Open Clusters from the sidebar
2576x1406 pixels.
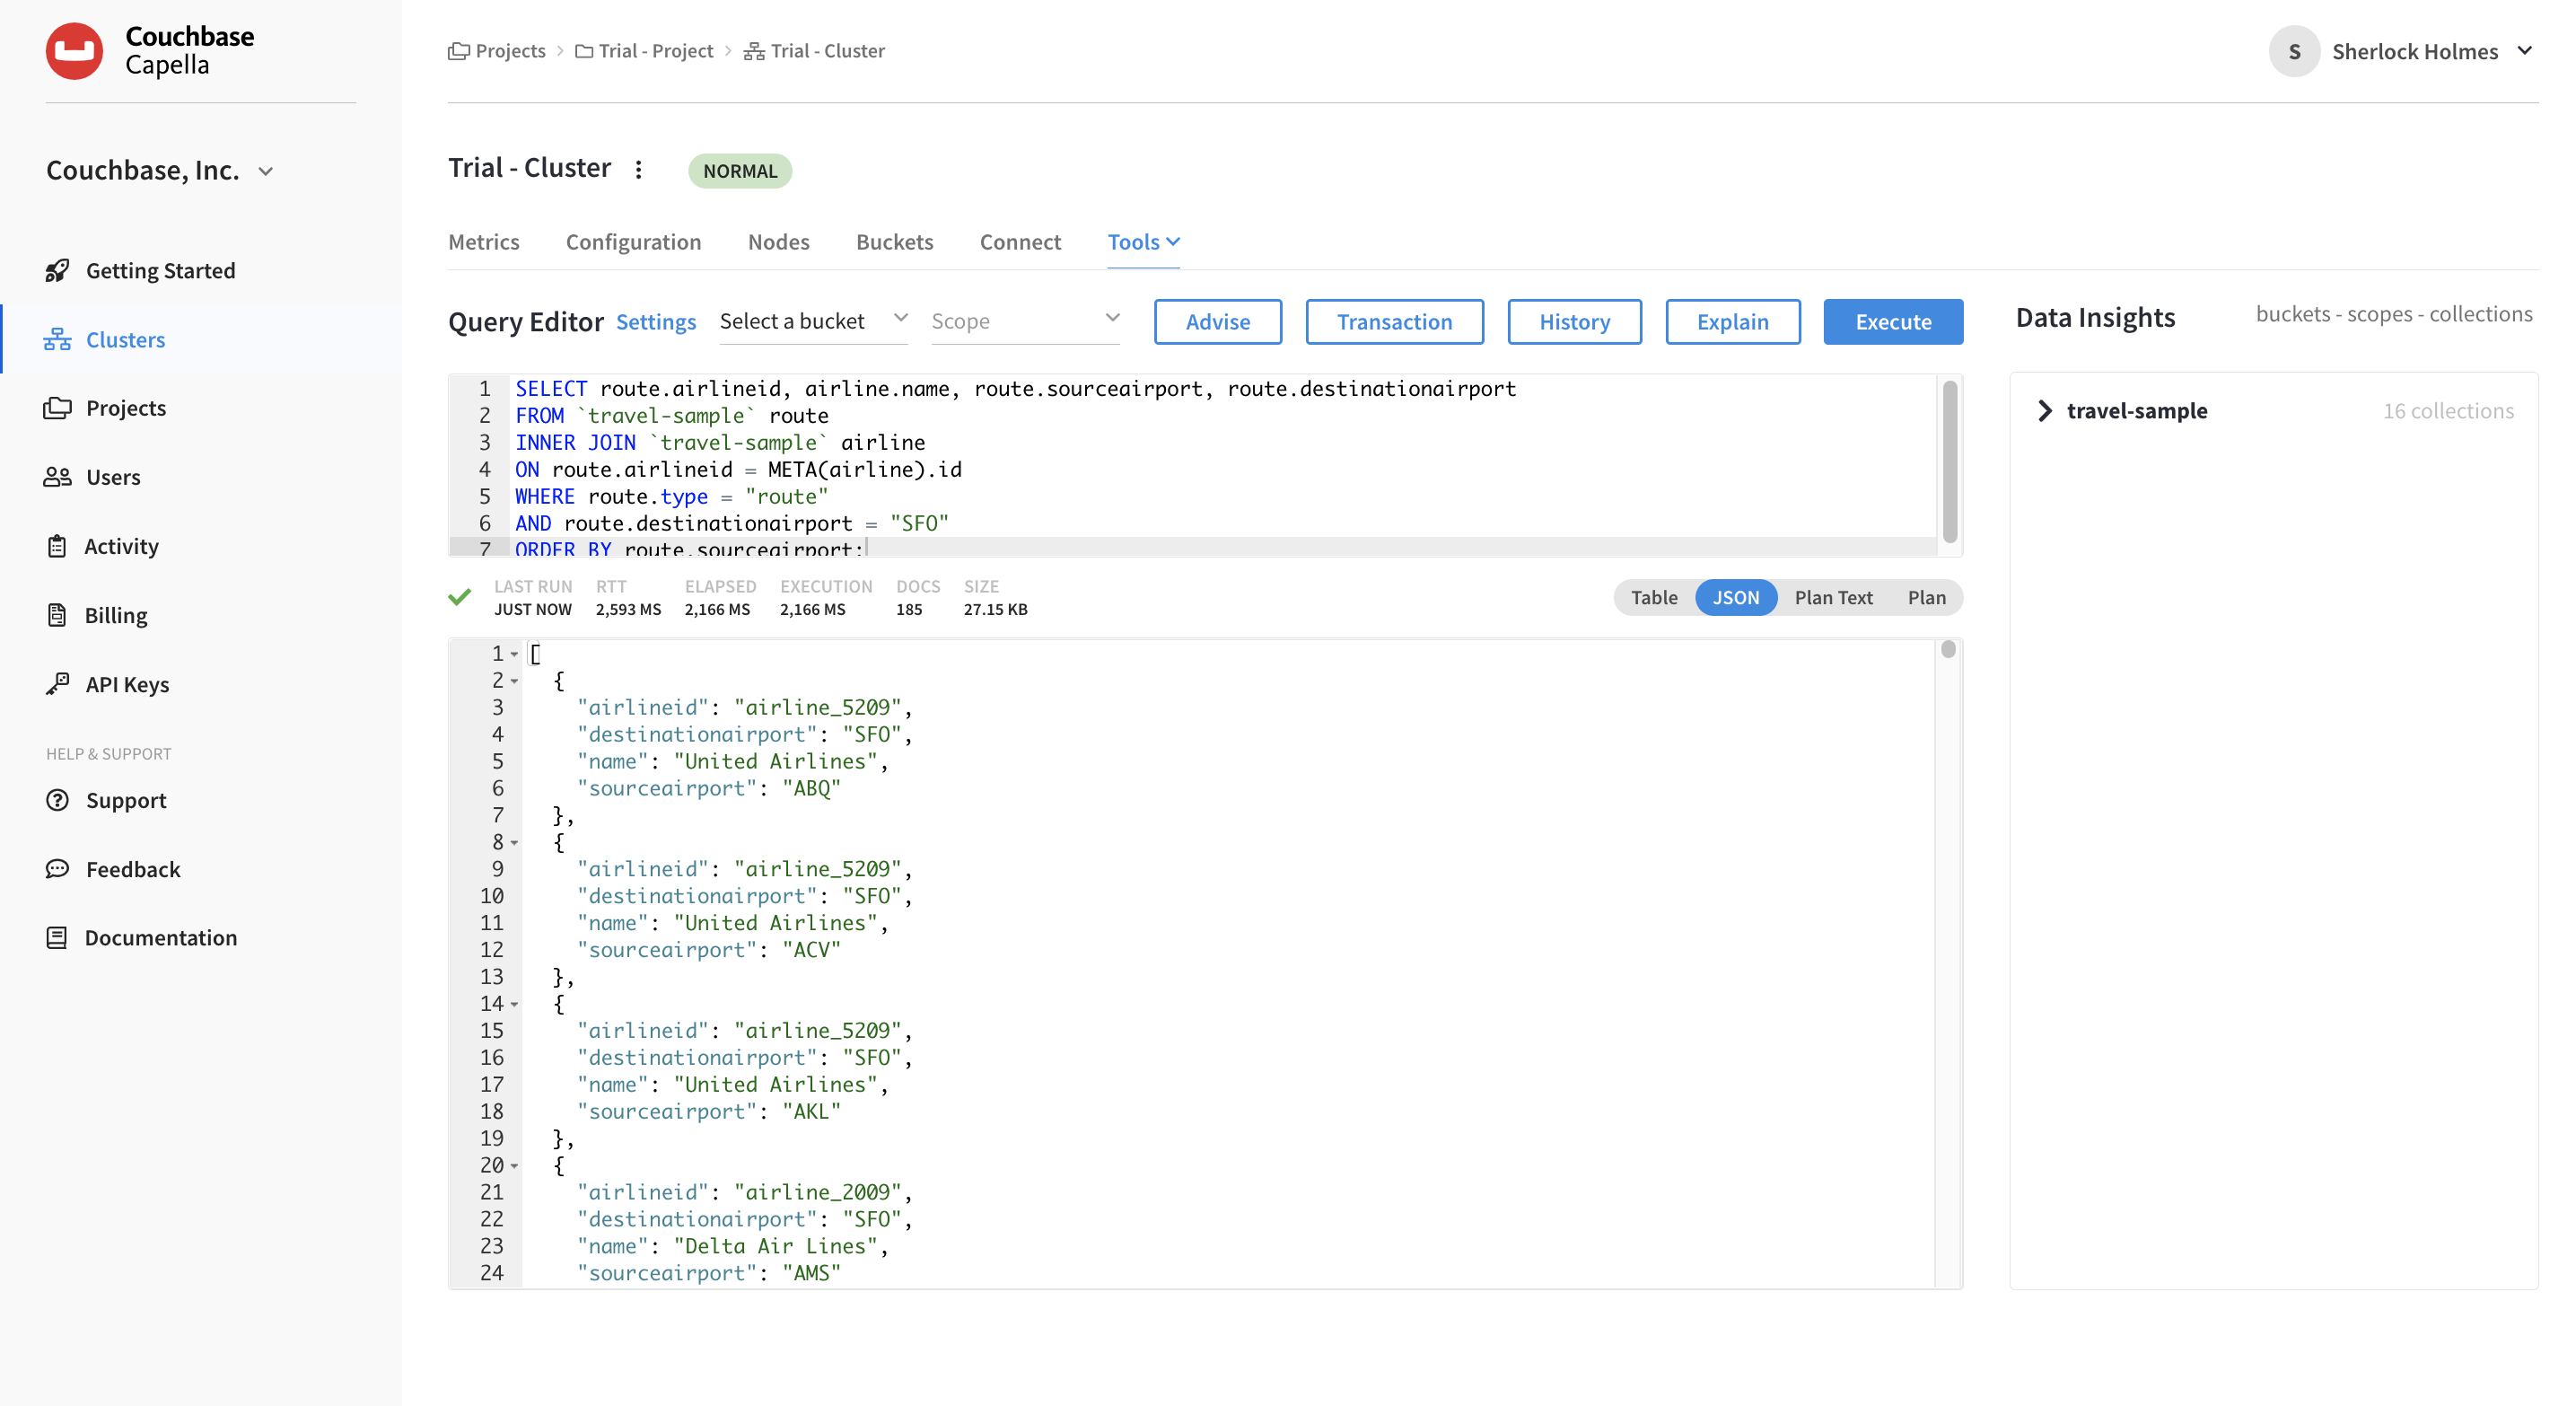click(x=125, y=339)
